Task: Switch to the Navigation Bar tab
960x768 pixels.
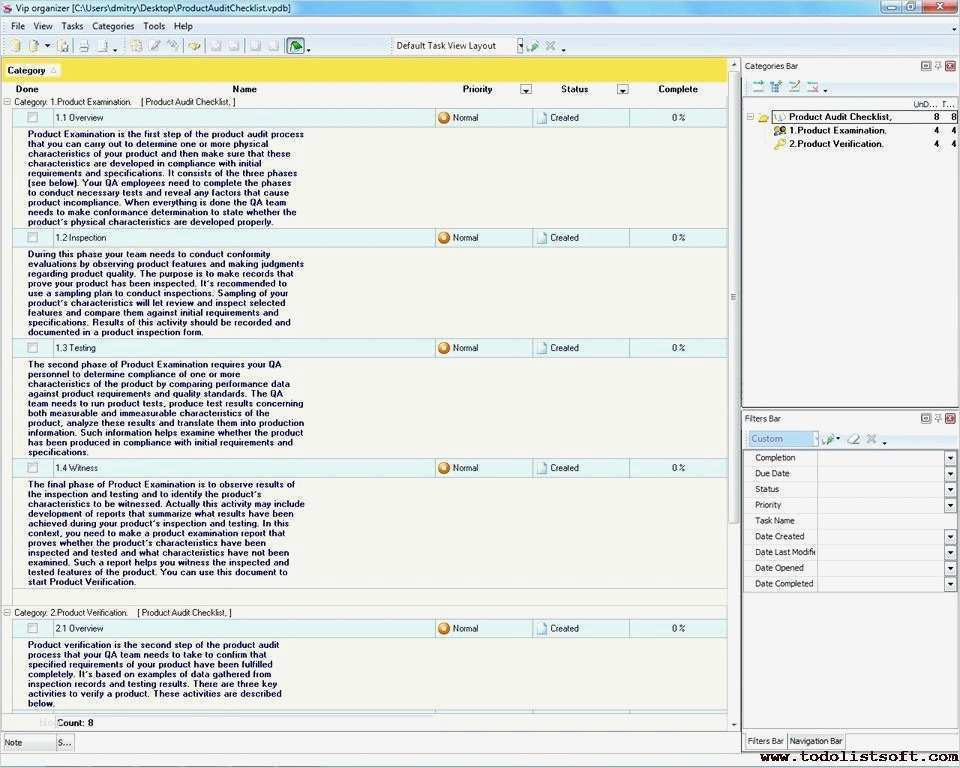Action: click(816, 741)
